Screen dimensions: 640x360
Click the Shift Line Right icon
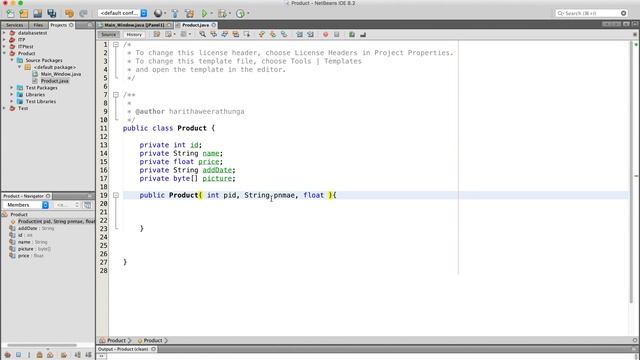tap(310, 35)
